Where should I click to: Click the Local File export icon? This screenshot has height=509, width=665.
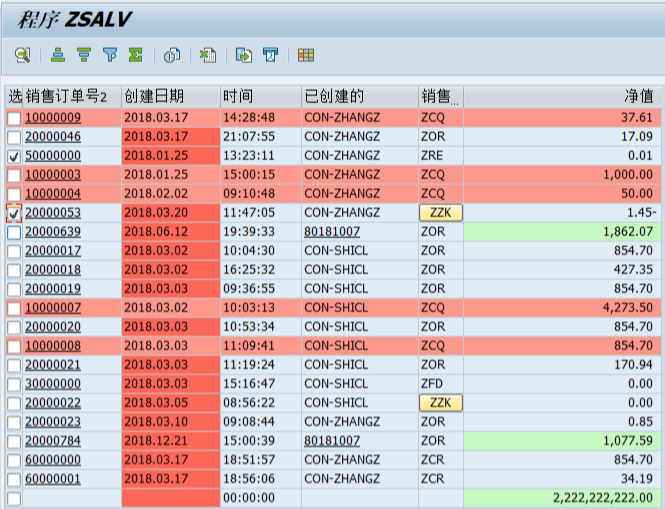244,55
